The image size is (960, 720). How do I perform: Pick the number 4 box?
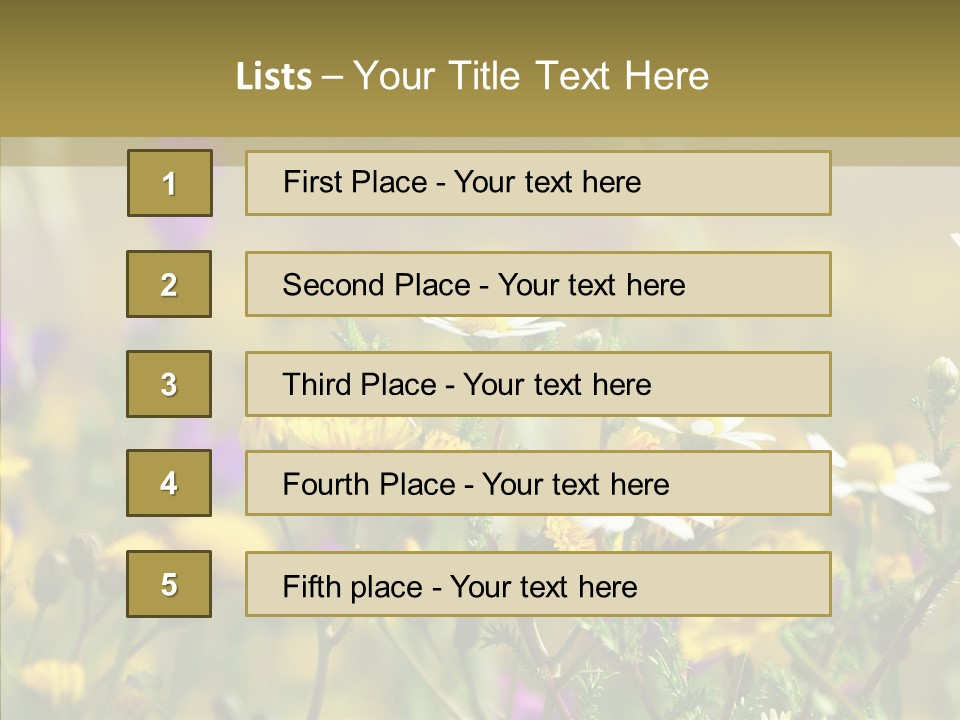(x=169, y=483)
